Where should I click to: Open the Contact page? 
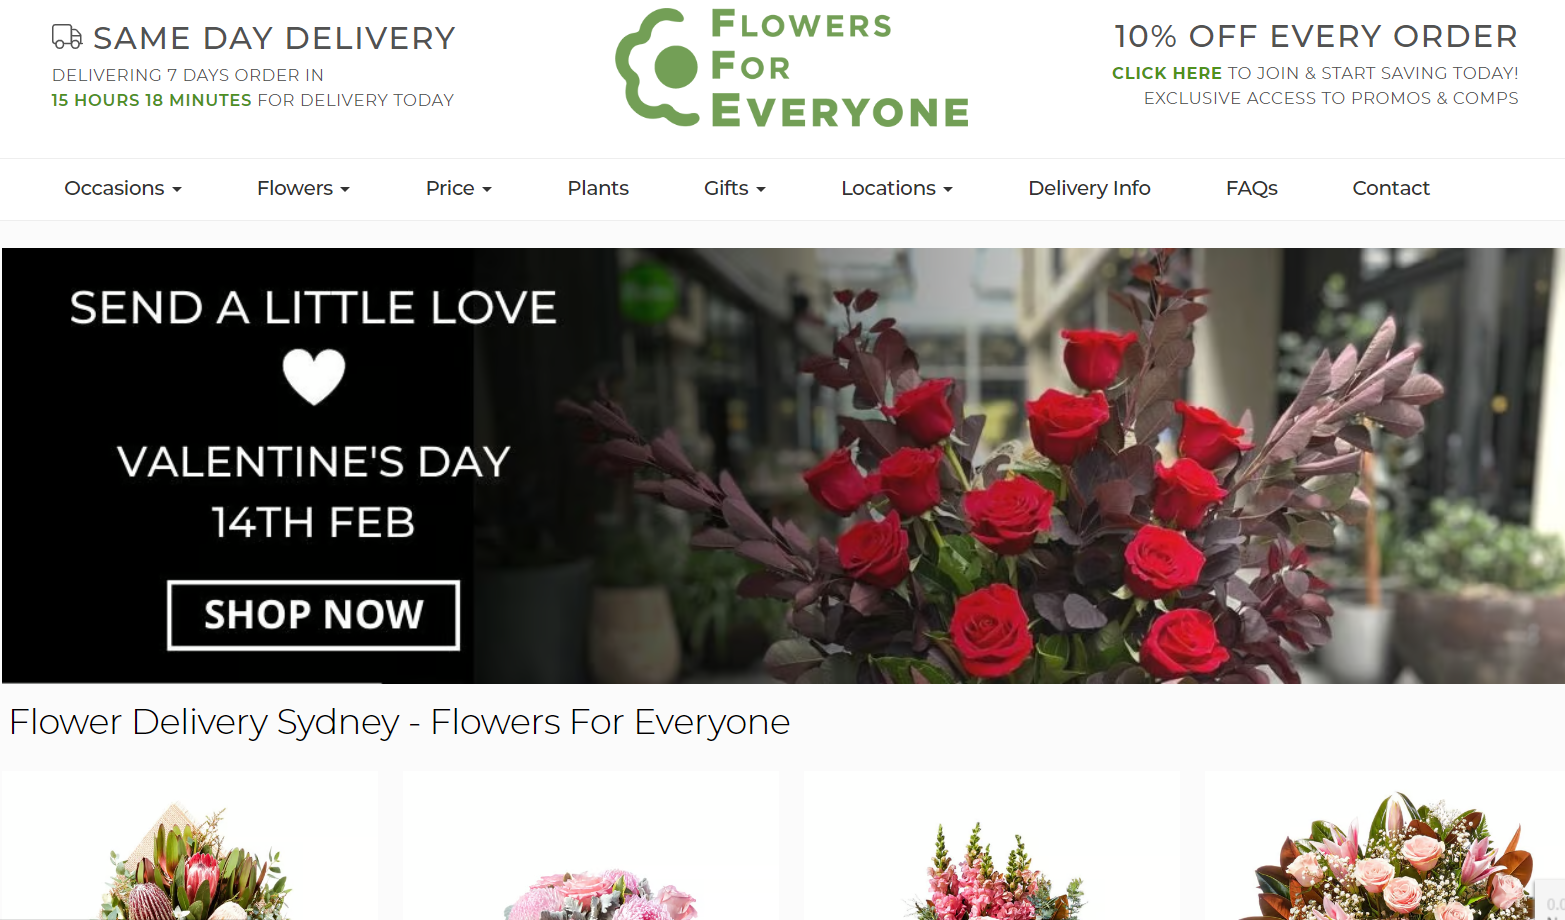click(x=1391, y=188)
